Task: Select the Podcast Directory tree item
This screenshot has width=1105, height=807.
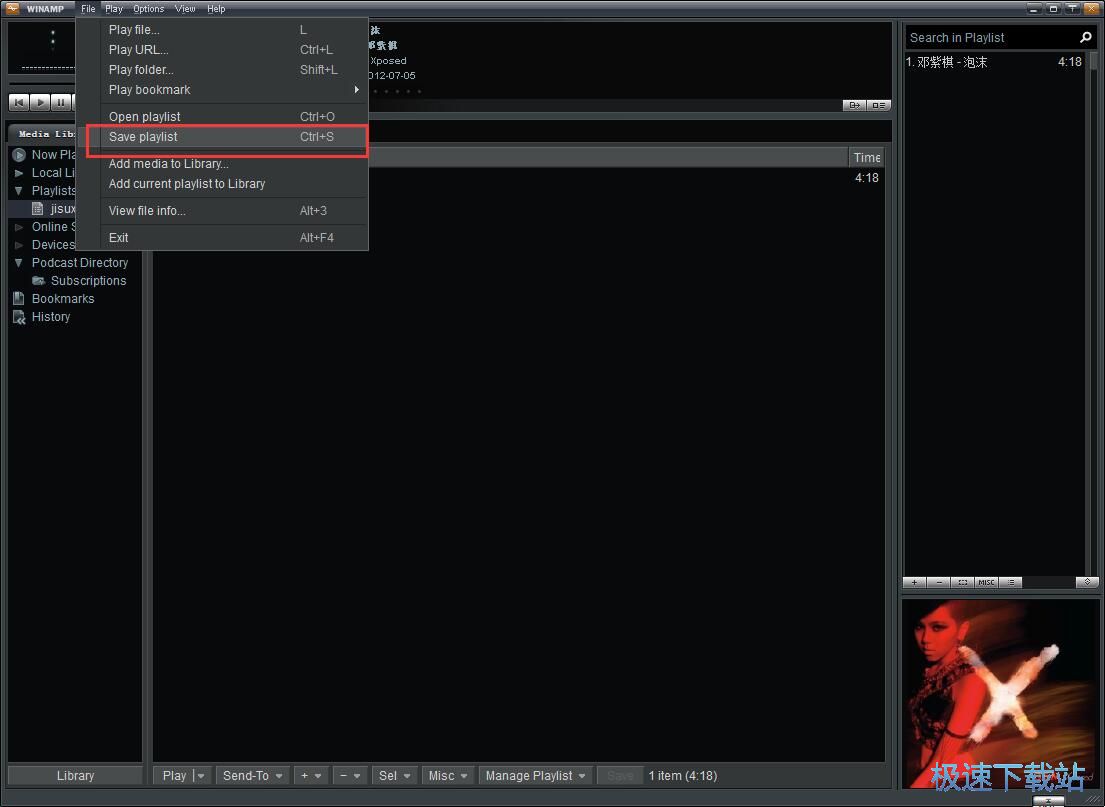Action: click(x=80, y=263)
